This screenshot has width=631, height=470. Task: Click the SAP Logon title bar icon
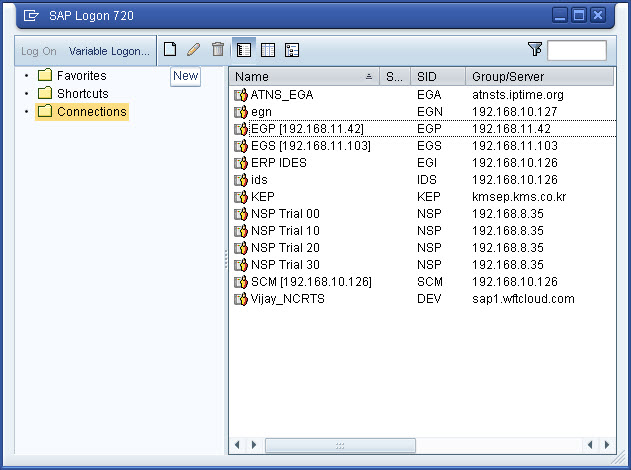click(x=31, y=16)
